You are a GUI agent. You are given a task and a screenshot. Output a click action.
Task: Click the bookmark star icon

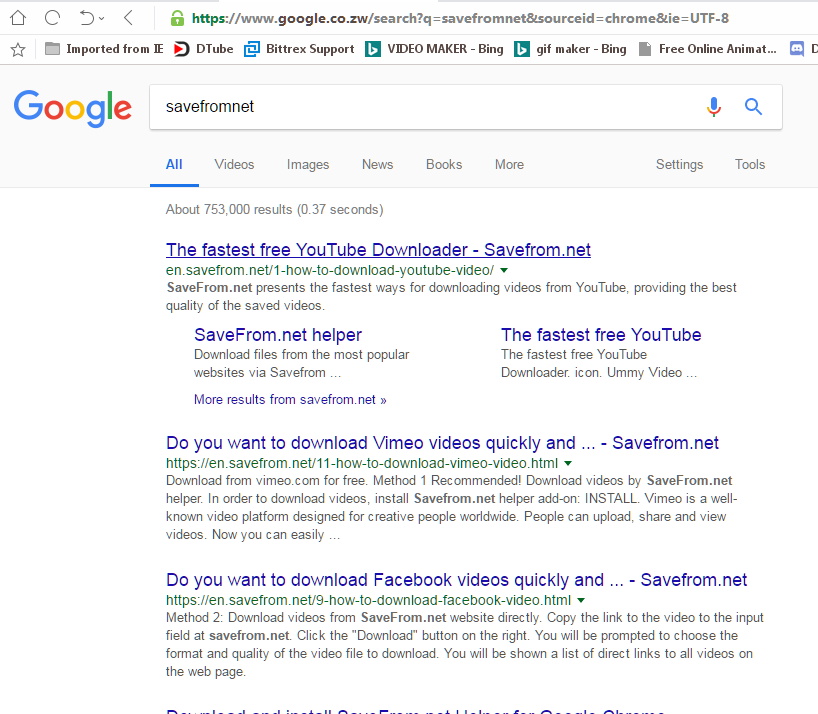17,49
